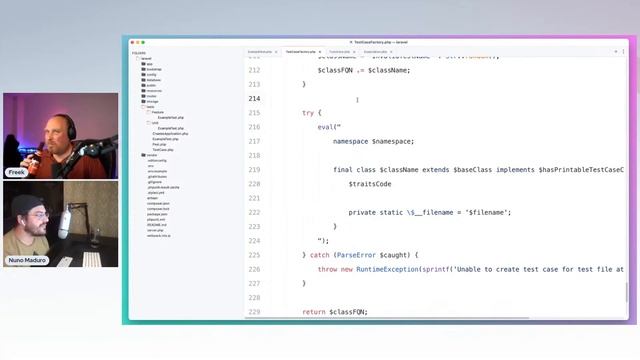Close the fourth editor tab
Screen dimensions: 640x360
(391, 52)
